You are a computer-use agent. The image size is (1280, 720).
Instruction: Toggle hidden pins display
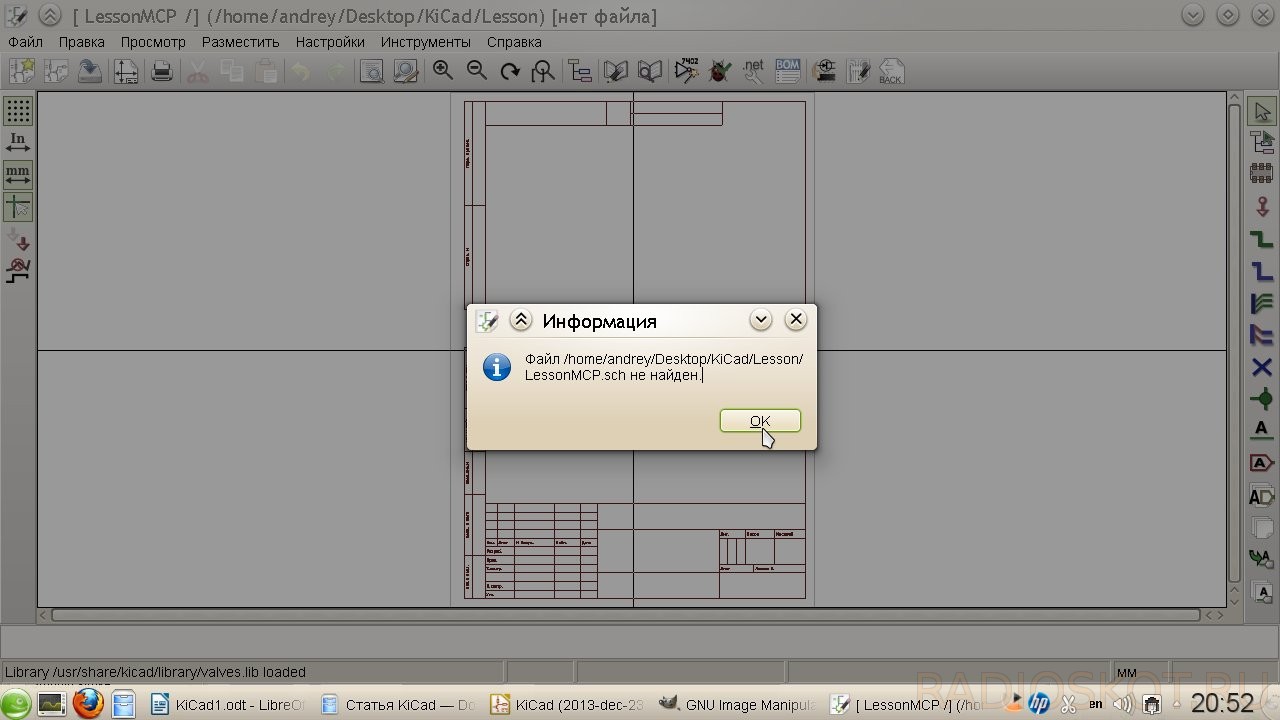[18, 239]
